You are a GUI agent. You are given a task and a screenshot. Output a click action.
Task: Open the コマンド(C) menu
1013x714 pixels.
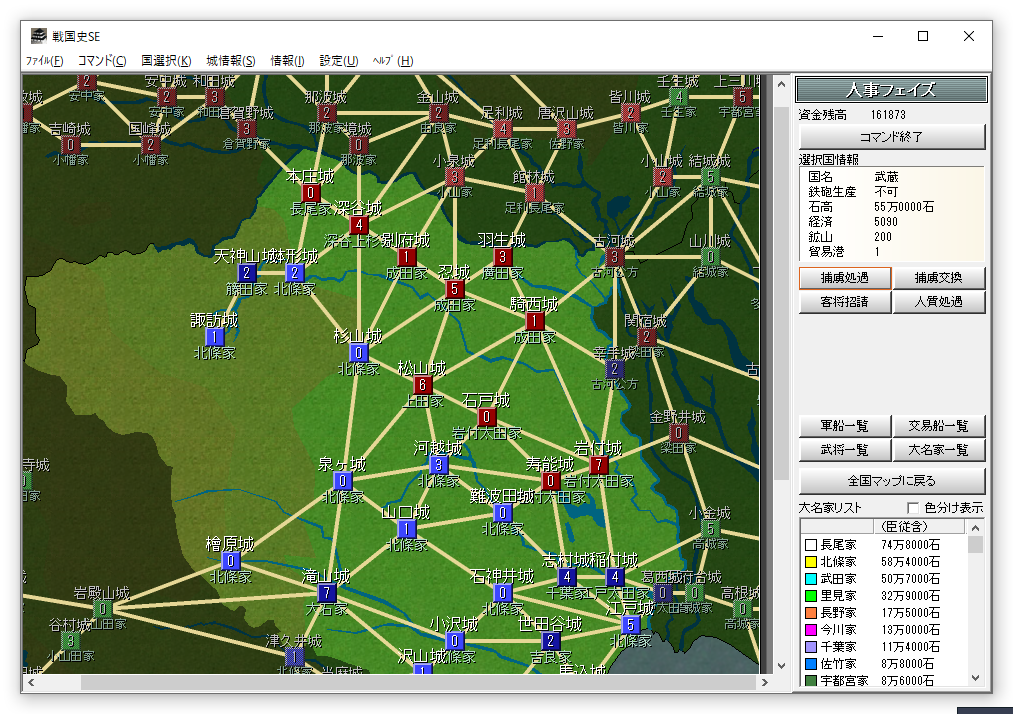[x=102, y=61]
